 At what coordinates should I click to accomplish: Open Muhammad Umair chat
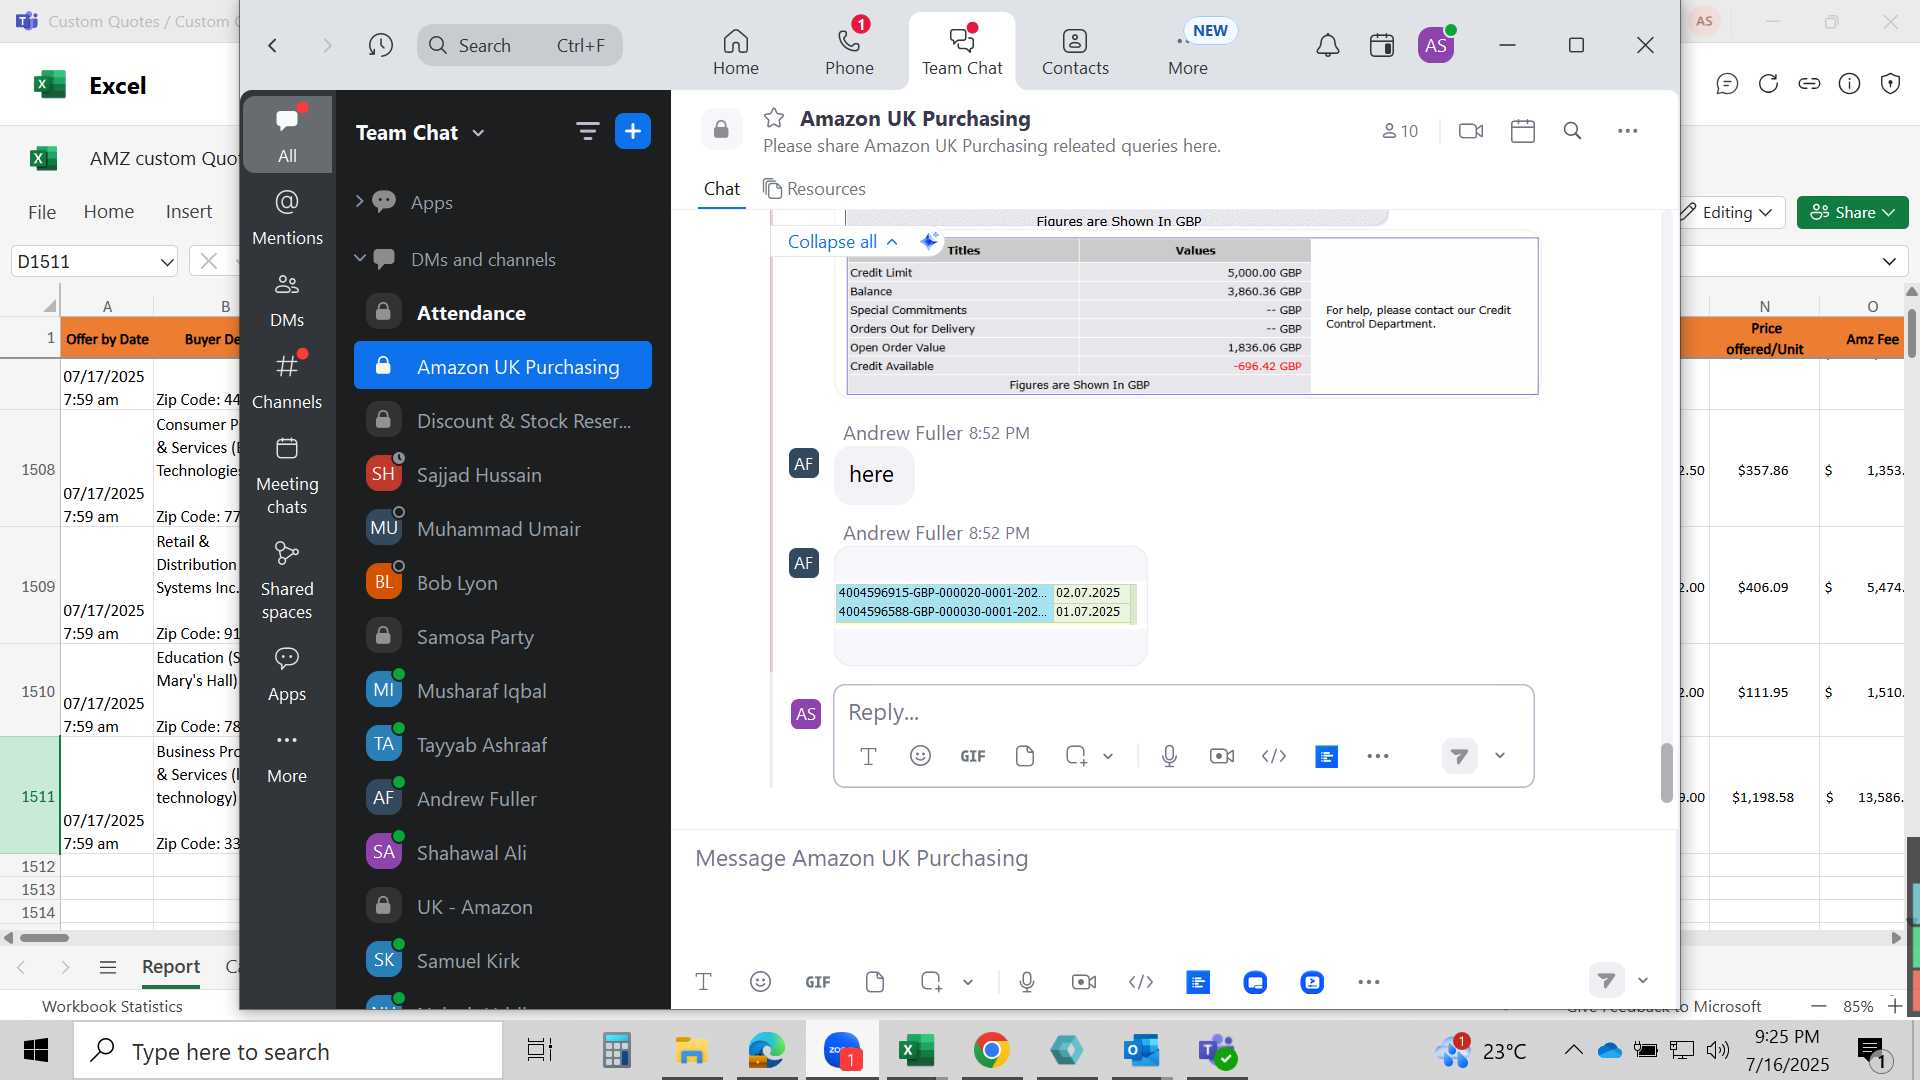[x=503, y=529]
